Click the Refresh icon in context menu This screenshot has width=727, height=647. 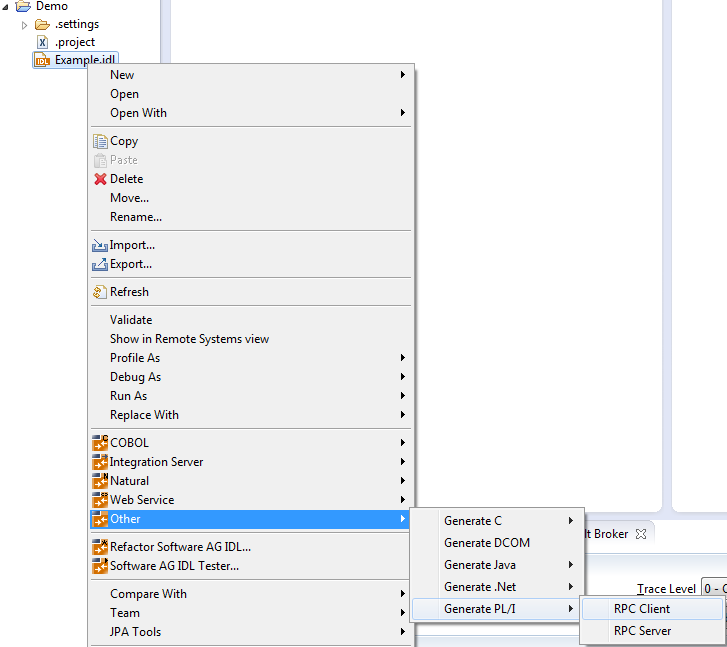100,292
